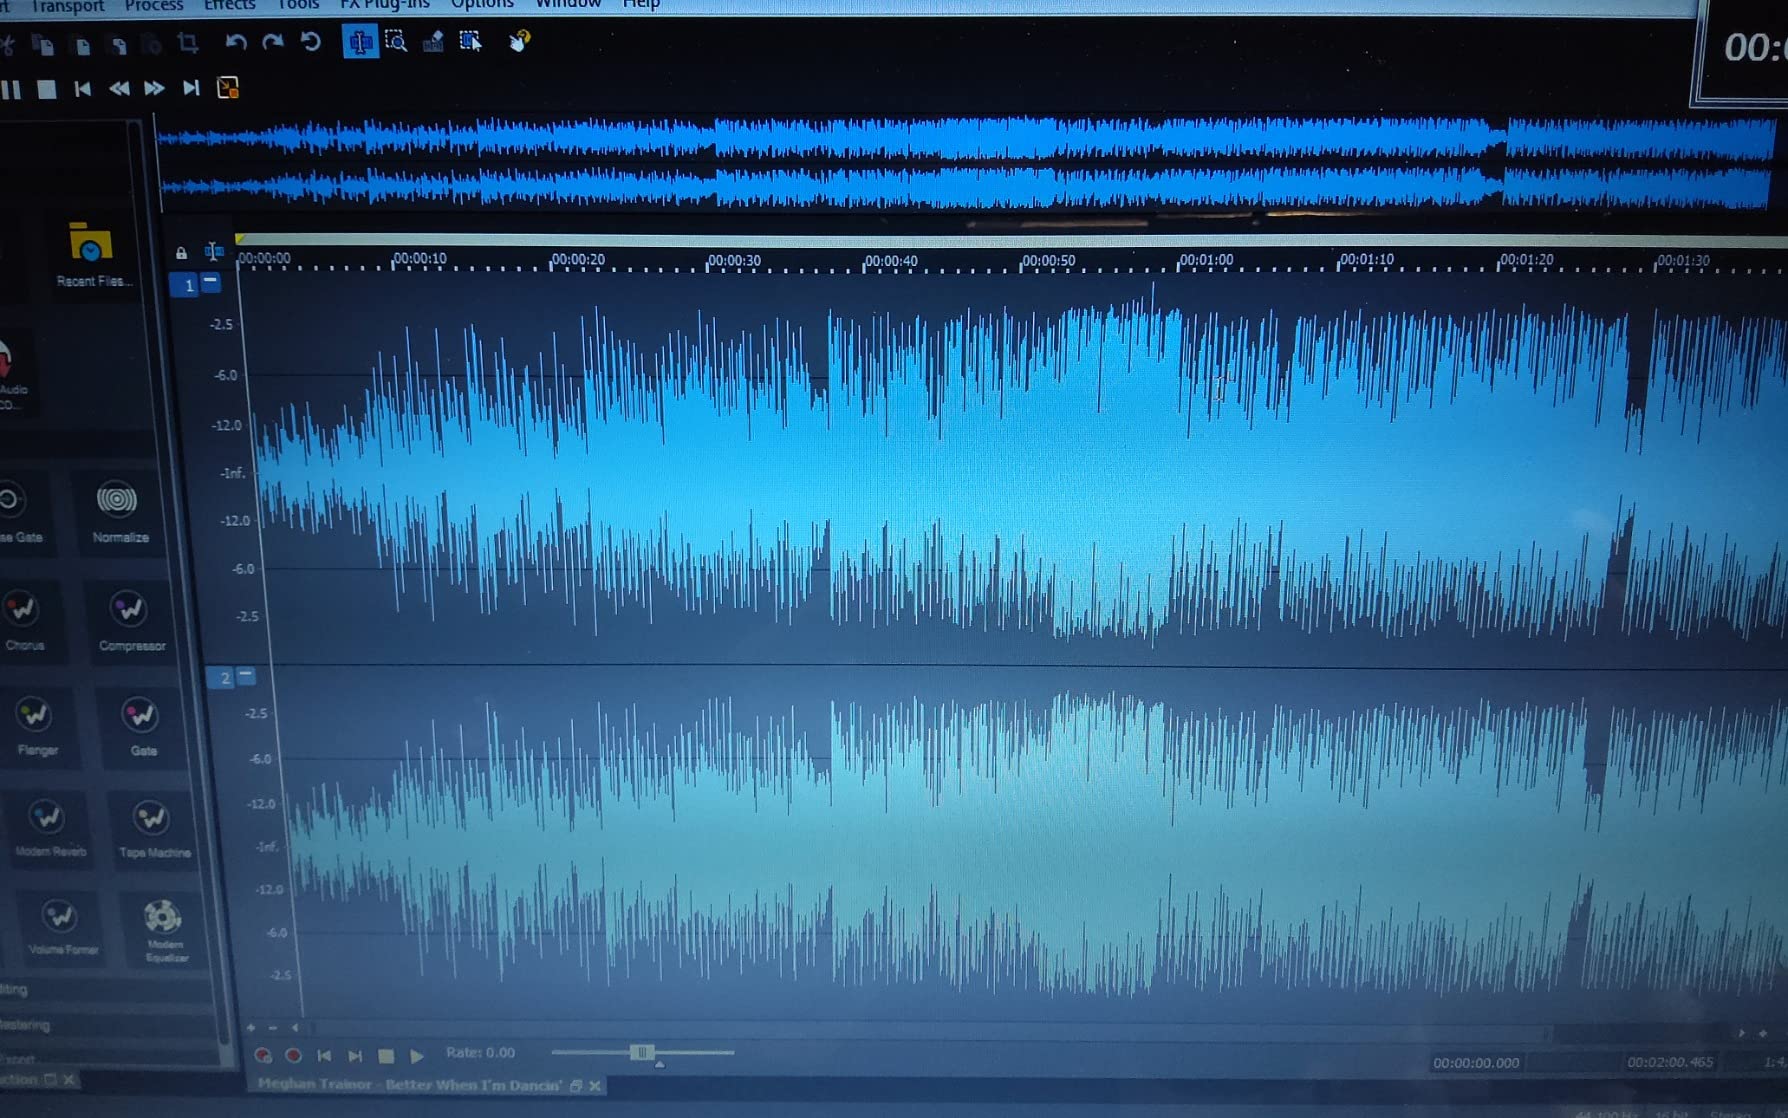Open the Process menu
1788x1118 pixels.
pos(153,5)
